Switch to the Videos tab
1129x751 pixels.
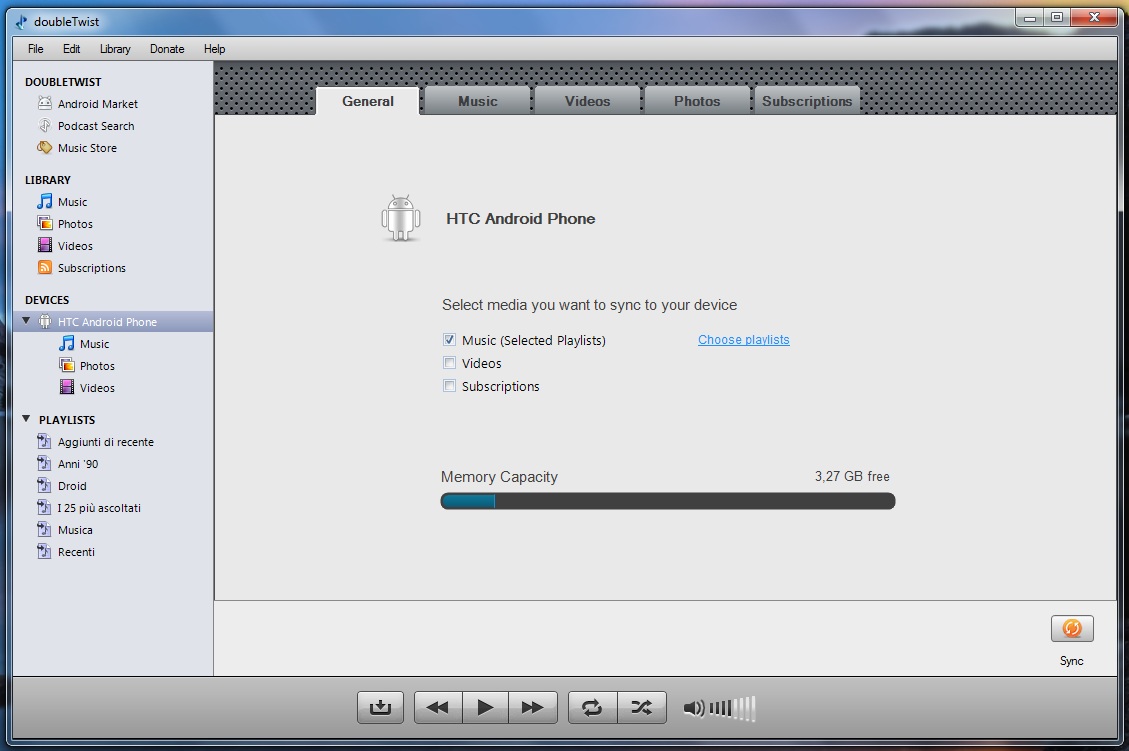click(x=588, y=101)
